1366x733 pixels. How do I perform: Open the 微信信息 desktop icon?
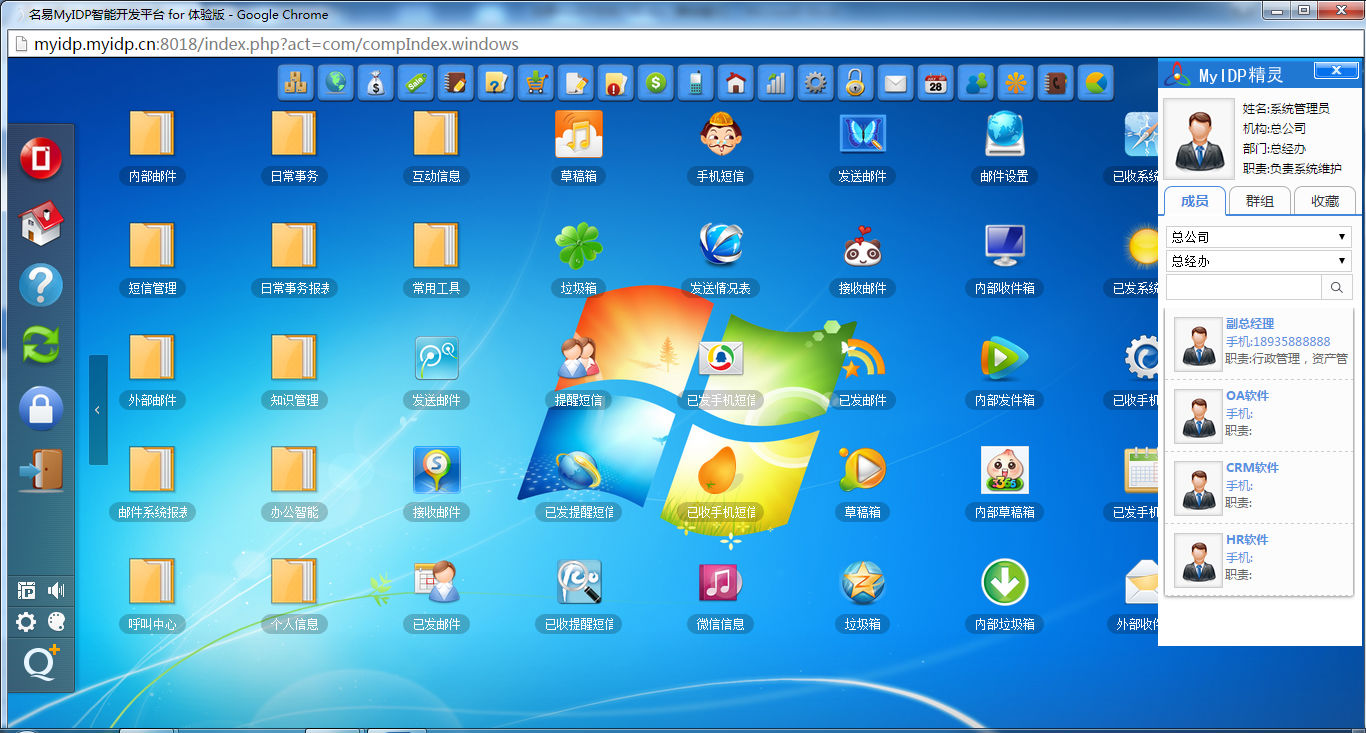pyautogui.click(x=720, y=582)
